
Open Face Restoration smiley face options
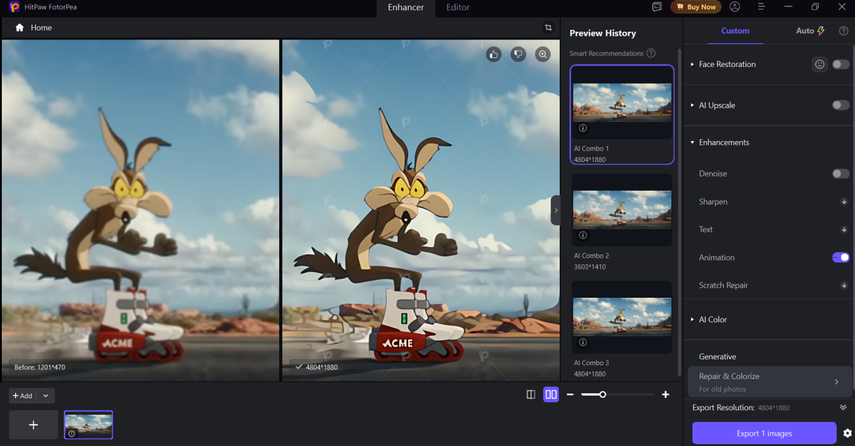point(820,64)
